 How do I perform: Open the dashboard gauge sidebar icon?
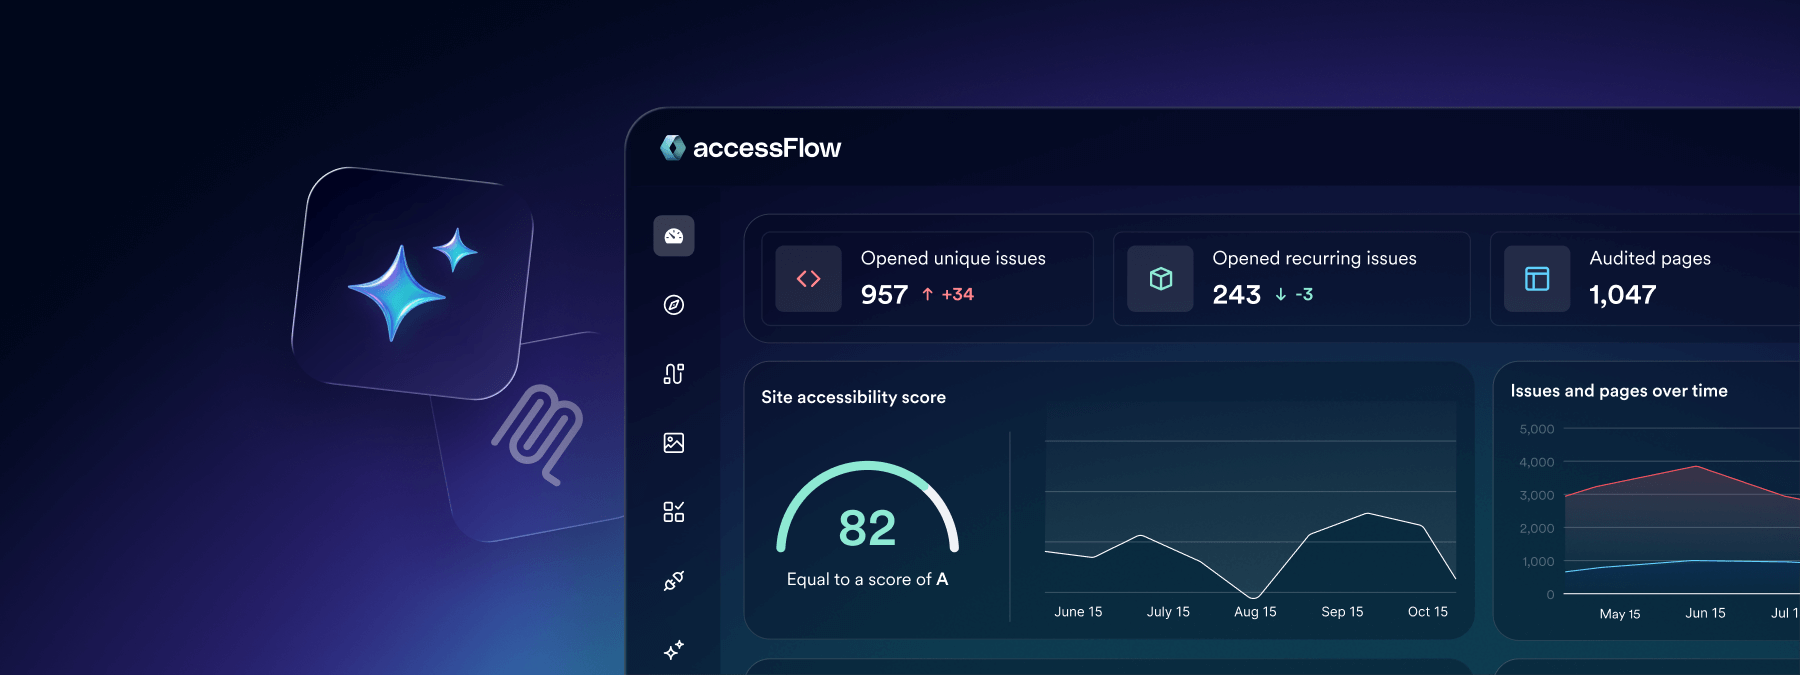click(673, 236)
